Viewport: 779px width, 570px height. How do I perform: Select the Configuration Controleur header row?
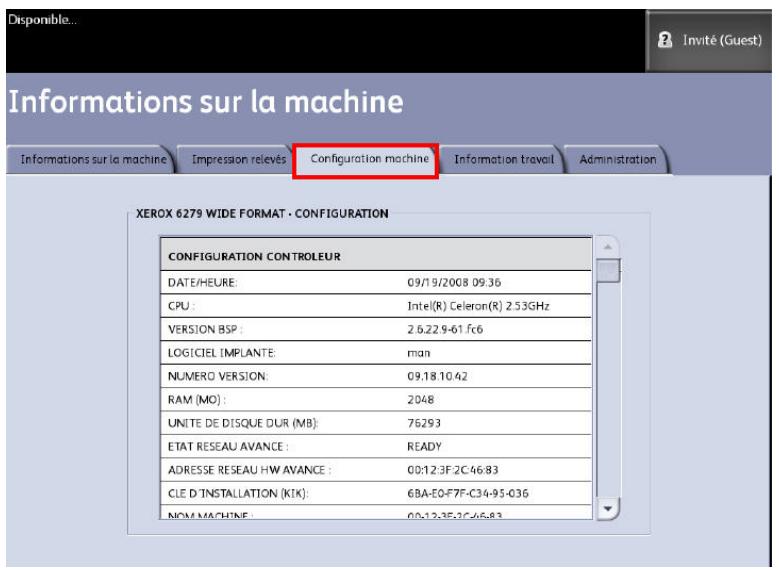pos(376,257)
